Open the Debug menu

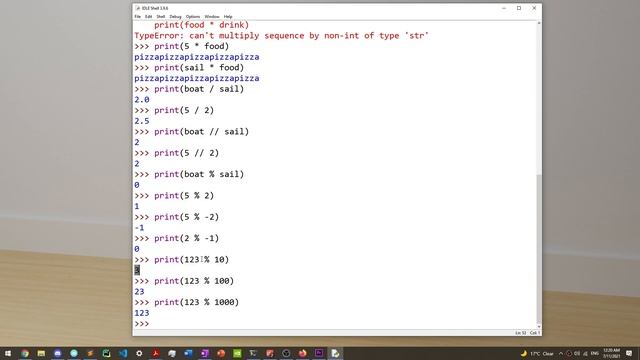[x=175, y=17]
